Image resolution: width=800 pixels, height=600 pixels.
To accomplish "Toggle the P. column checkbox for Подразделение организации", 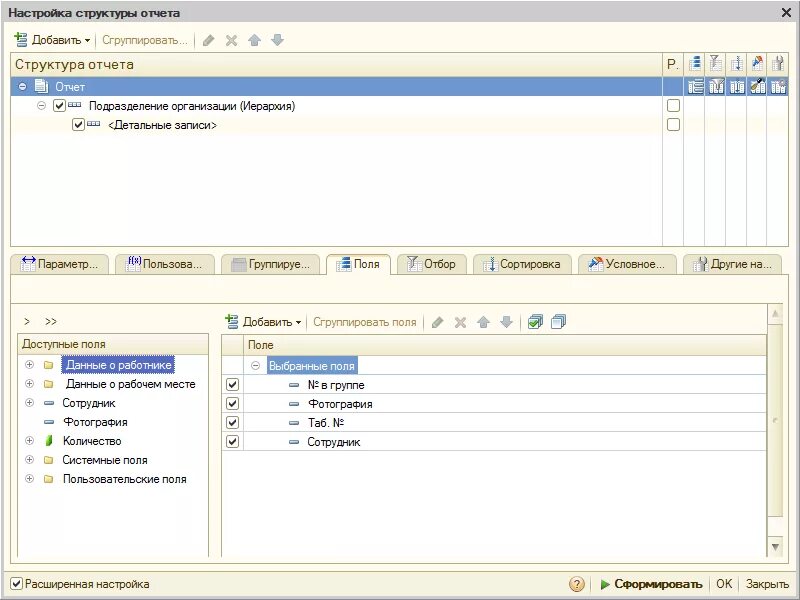I will pyautogui.click(x=673, y=106).
